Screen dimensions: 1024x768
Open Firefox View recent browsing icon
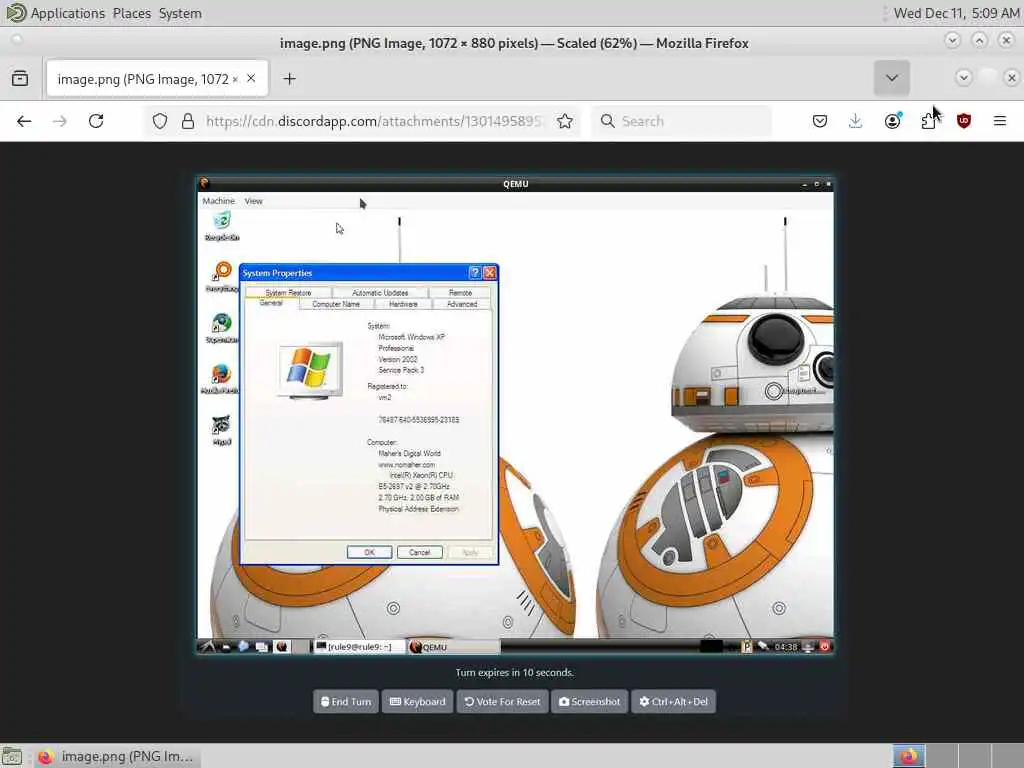click(20, 79)
